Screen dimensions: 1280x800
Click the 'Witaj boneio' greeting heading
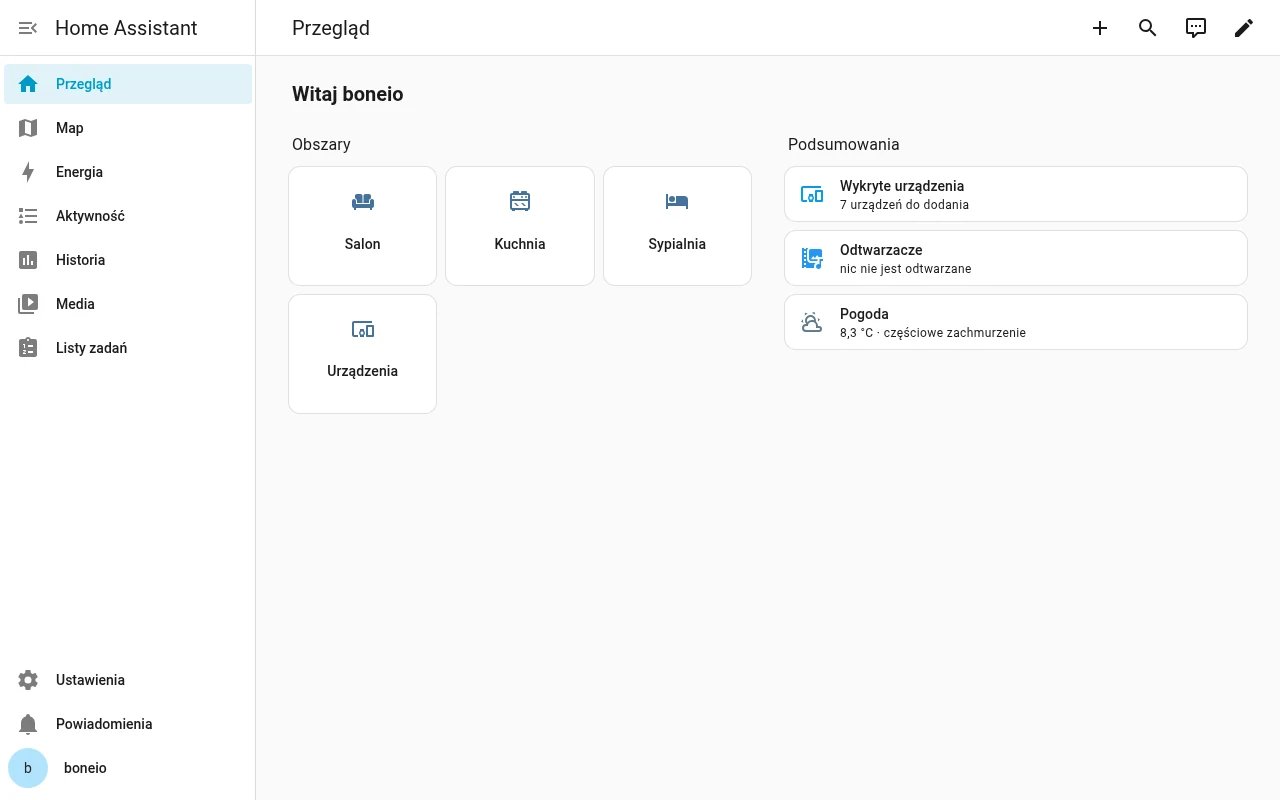[348, 95]
